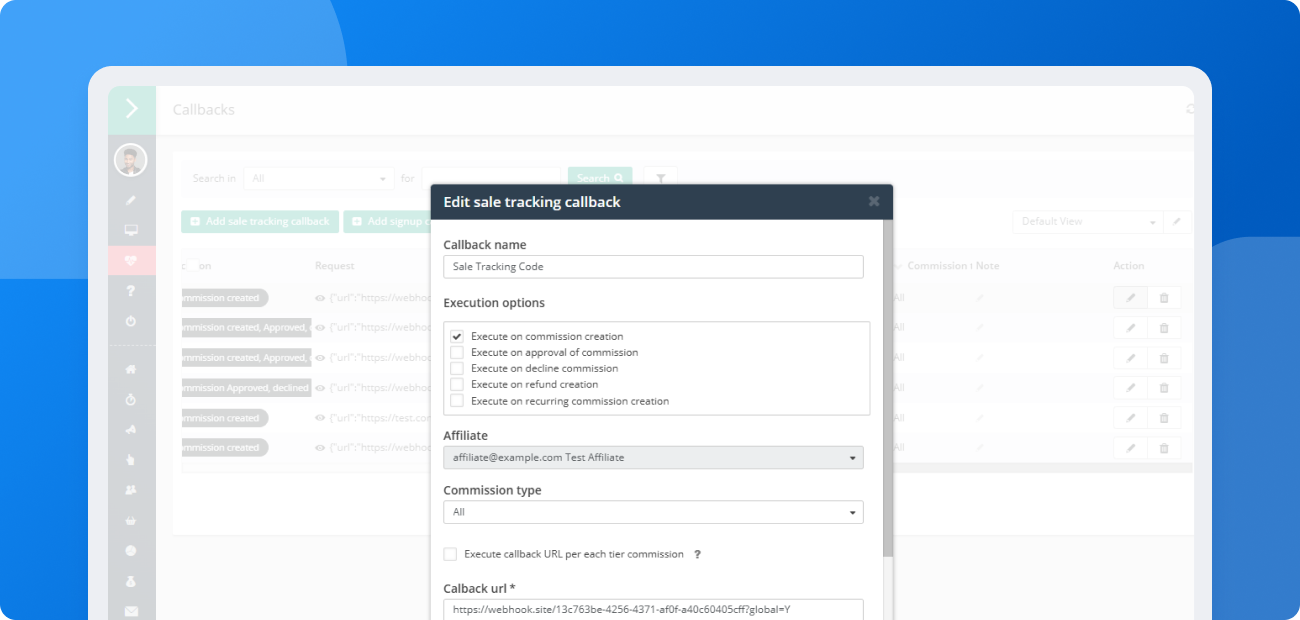Enable Execute on refund creation

(x=456, y=384)
